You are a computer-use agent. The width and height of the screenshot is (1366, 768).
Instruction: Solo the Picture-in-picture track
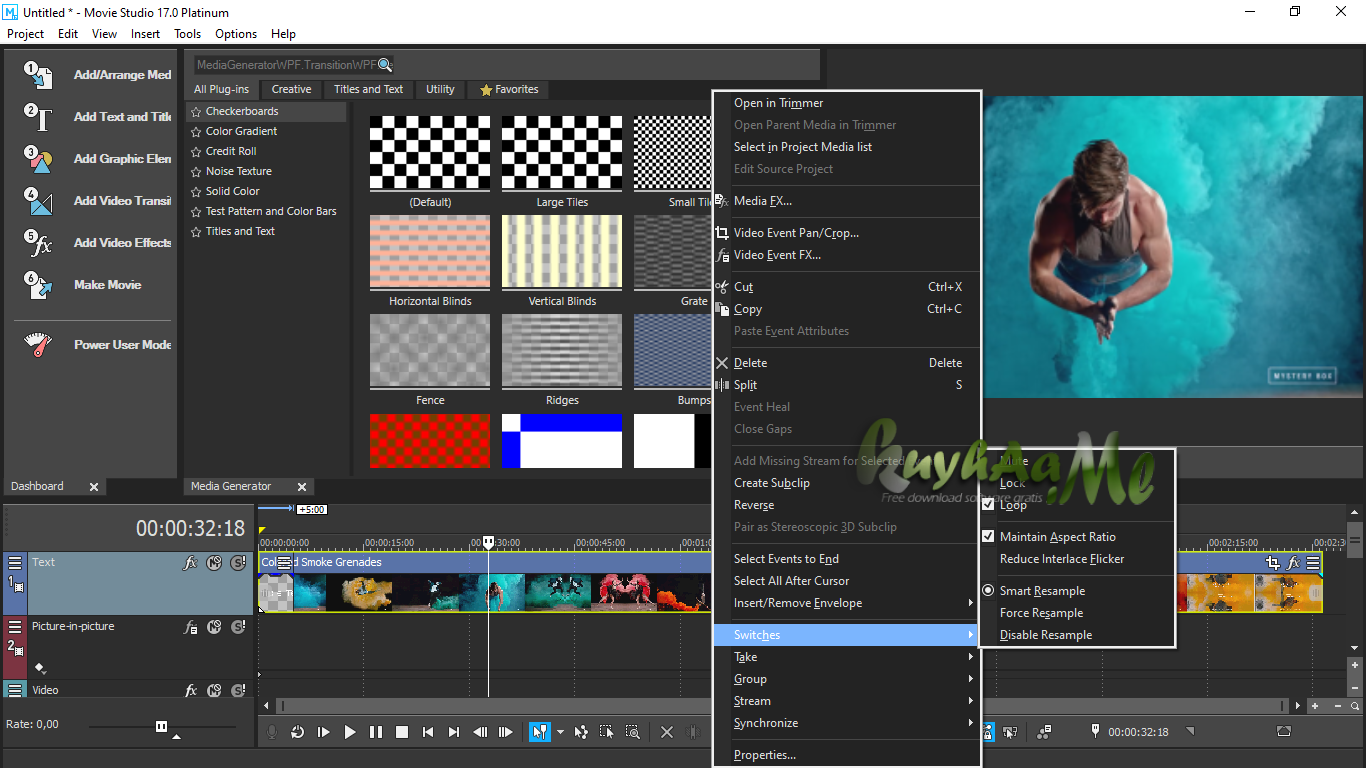(x=238, y=627)
